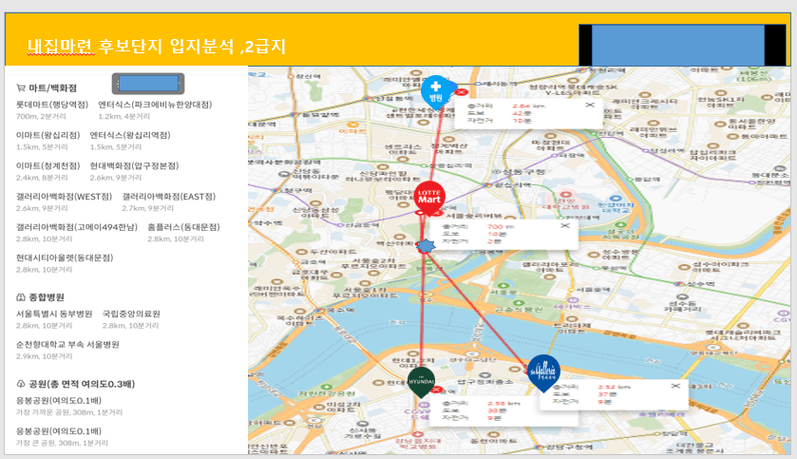Select 현대백화점(압구정본점) entry
This screenshot has height=459, width=797.
[134, 166]
